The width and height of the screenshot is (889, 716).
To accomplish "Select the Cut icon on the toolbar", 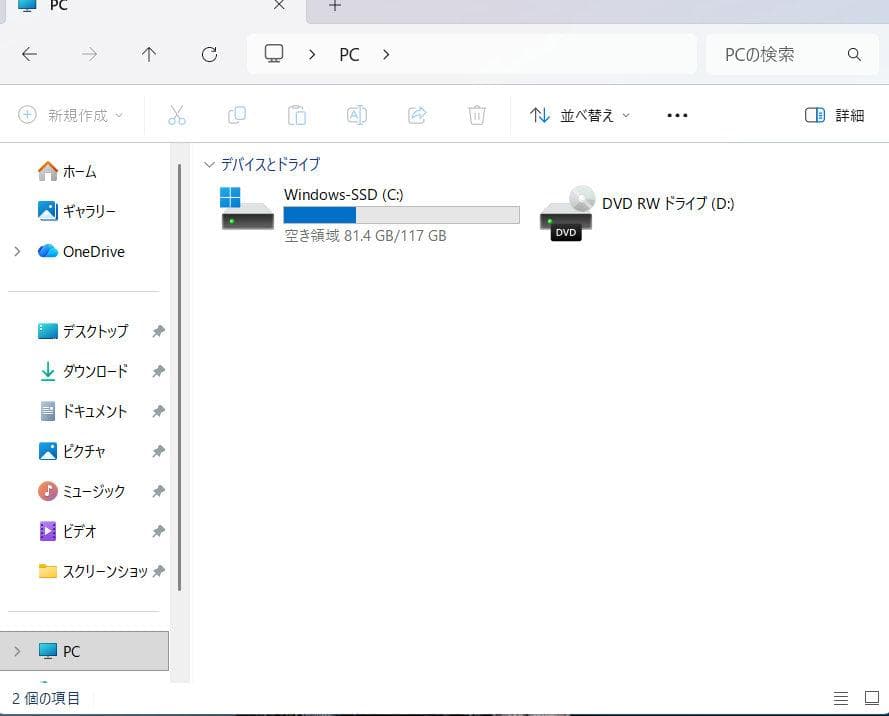I will pyautogui.click(x=177, y=115).
